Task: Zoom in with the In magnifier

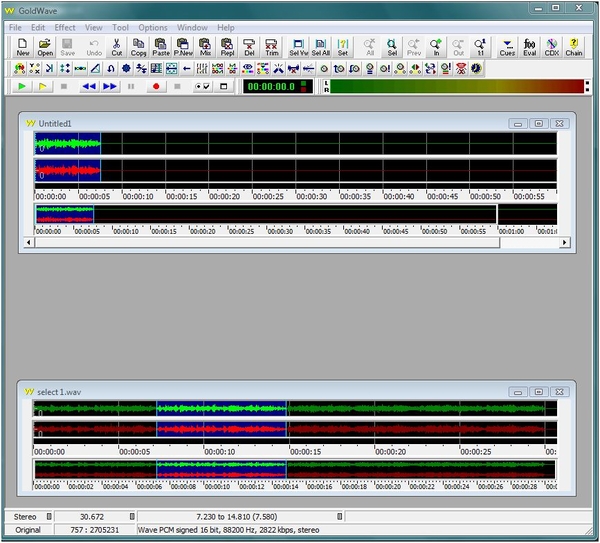Action: (x=436, y=47)
